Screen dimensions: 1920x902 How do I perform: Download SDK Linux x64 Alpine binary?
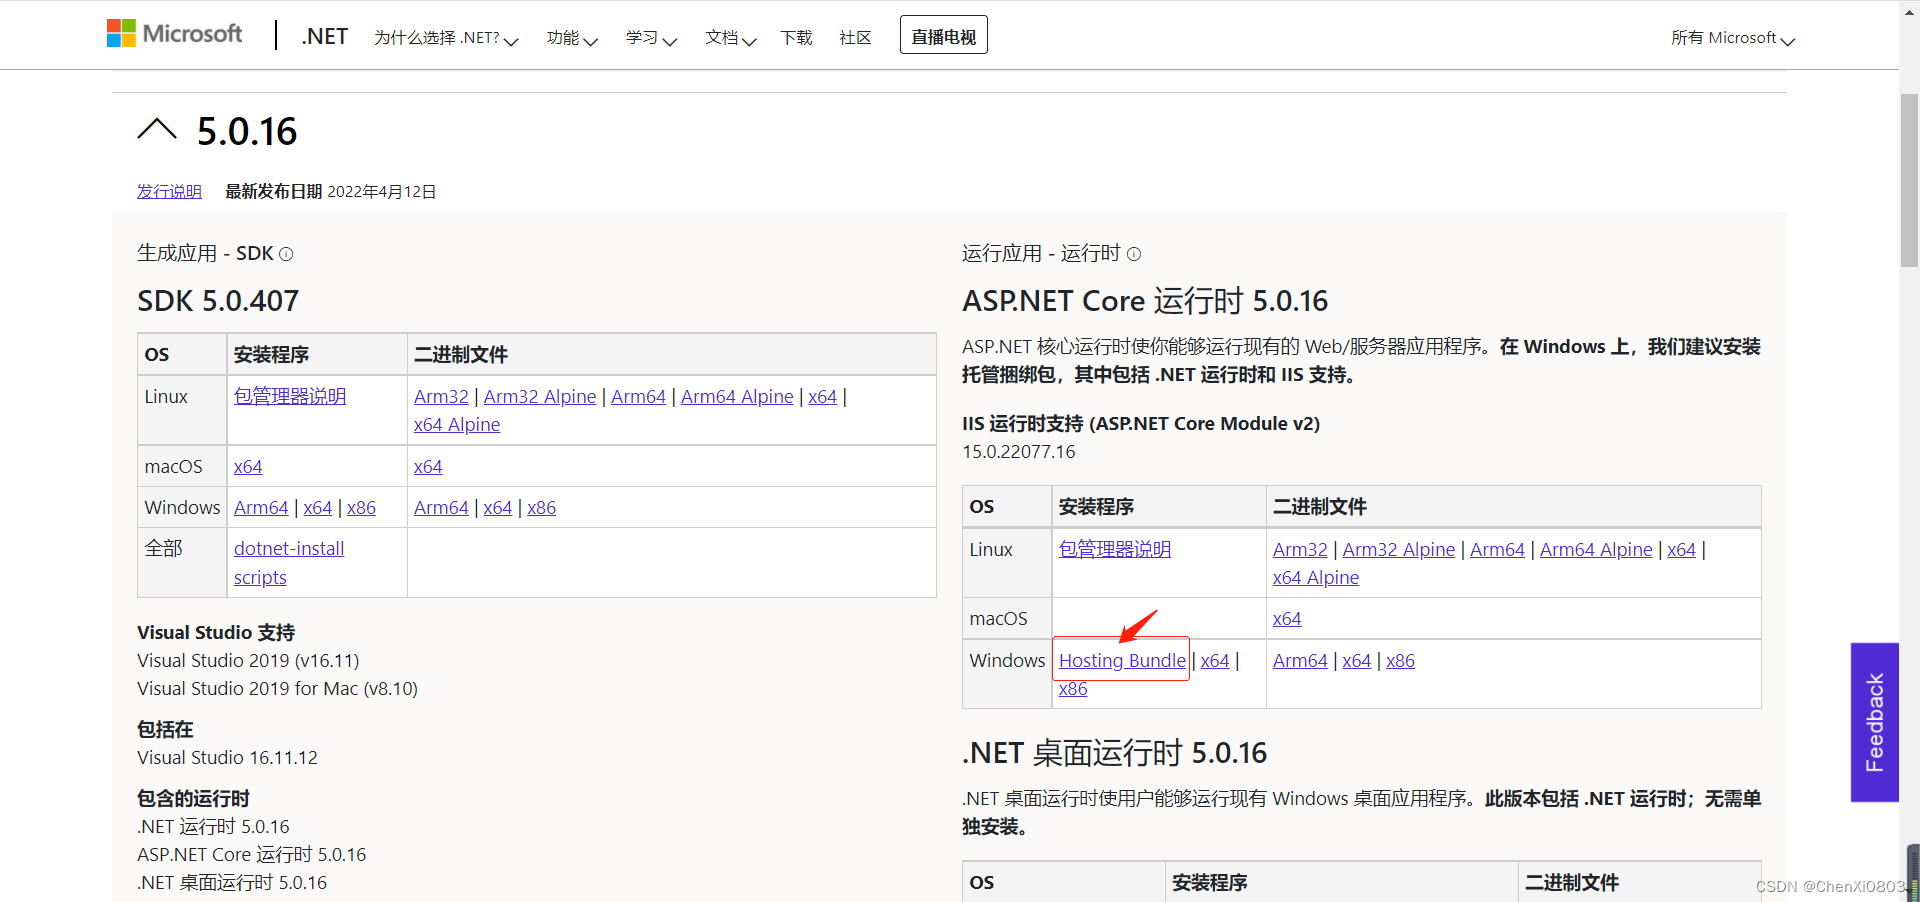tap(457, 424)
